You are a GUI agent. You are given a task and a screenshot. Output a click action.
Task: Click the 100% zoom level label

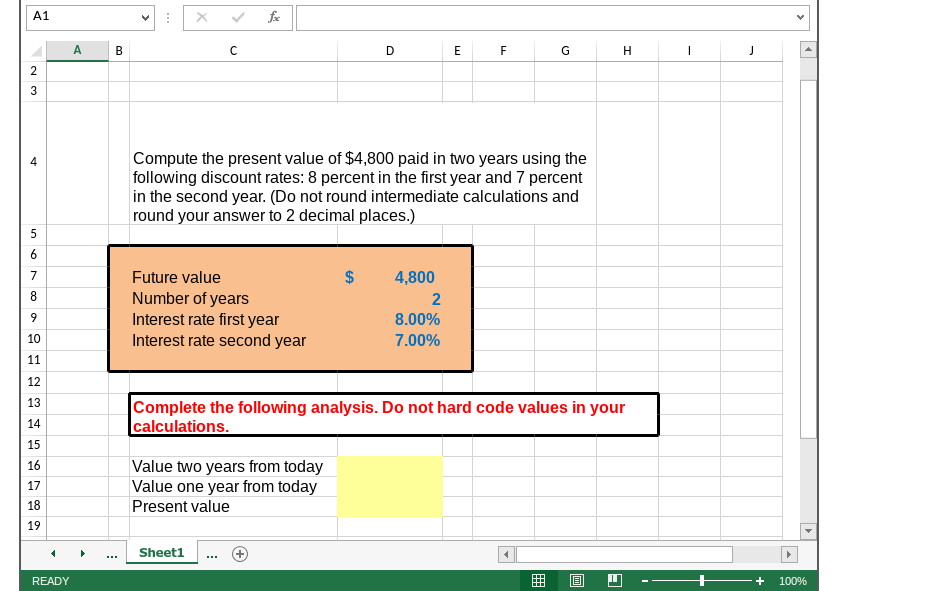coord(793,580)
